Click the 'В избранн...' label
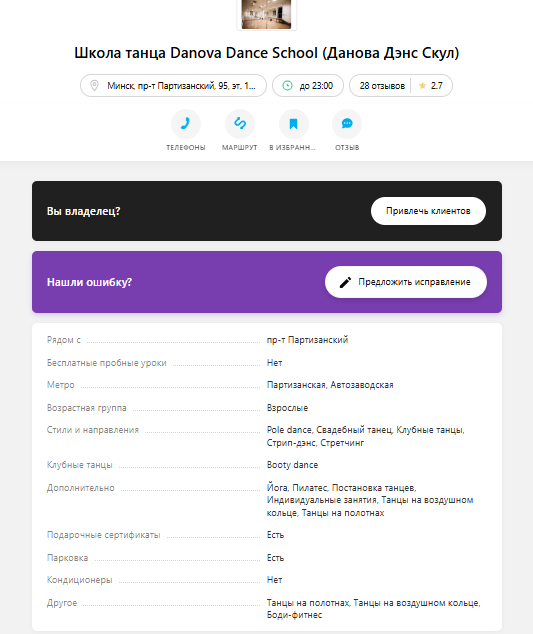This screenshot has width=533, height=634. (292, 148)
